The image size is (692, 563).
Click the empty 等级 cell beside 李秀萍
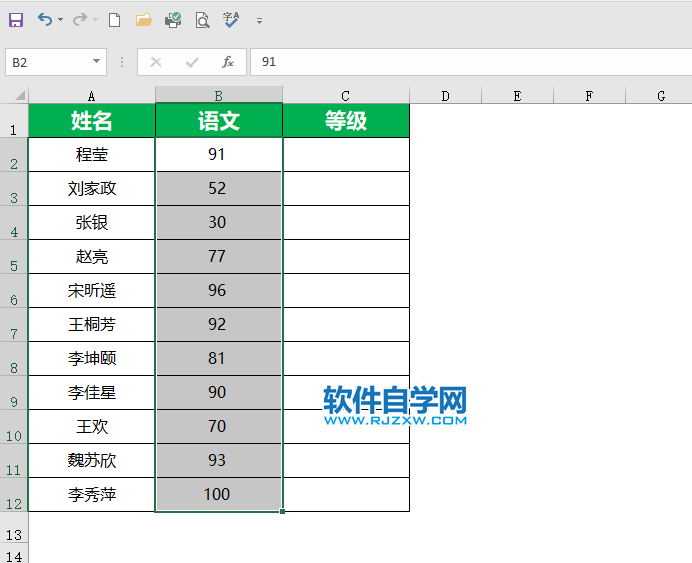tap(346, 494)
